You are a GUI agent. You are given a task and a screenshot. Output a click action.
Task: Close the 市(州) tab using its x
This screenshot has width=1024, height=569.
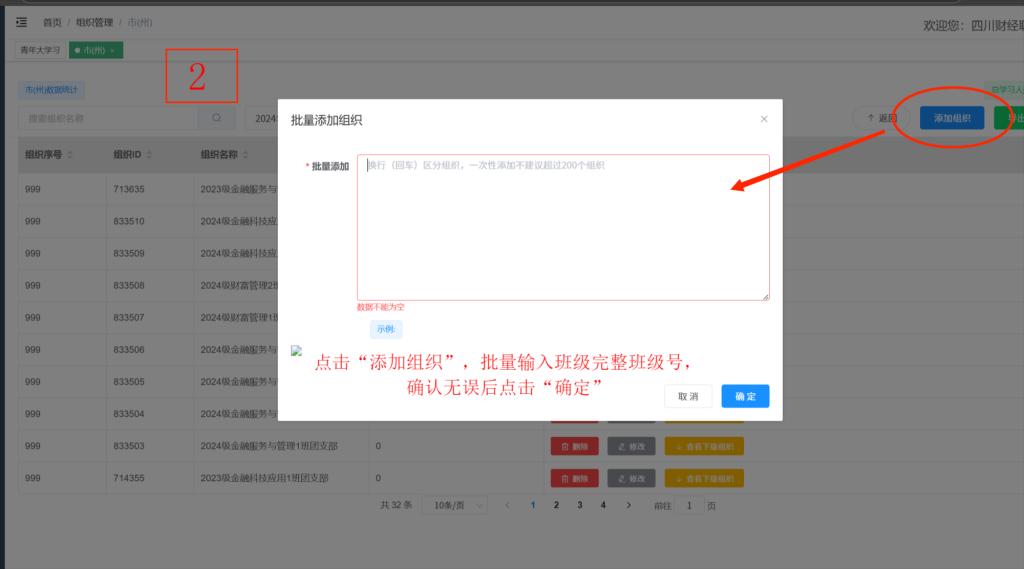tap(113, 50)
